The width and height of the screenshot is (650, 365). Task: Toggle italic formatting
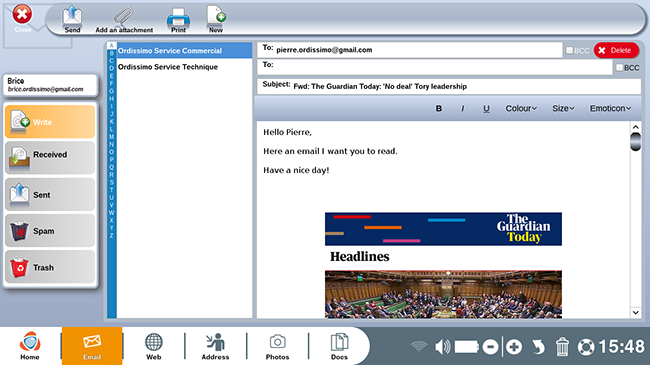click(463, 108)
